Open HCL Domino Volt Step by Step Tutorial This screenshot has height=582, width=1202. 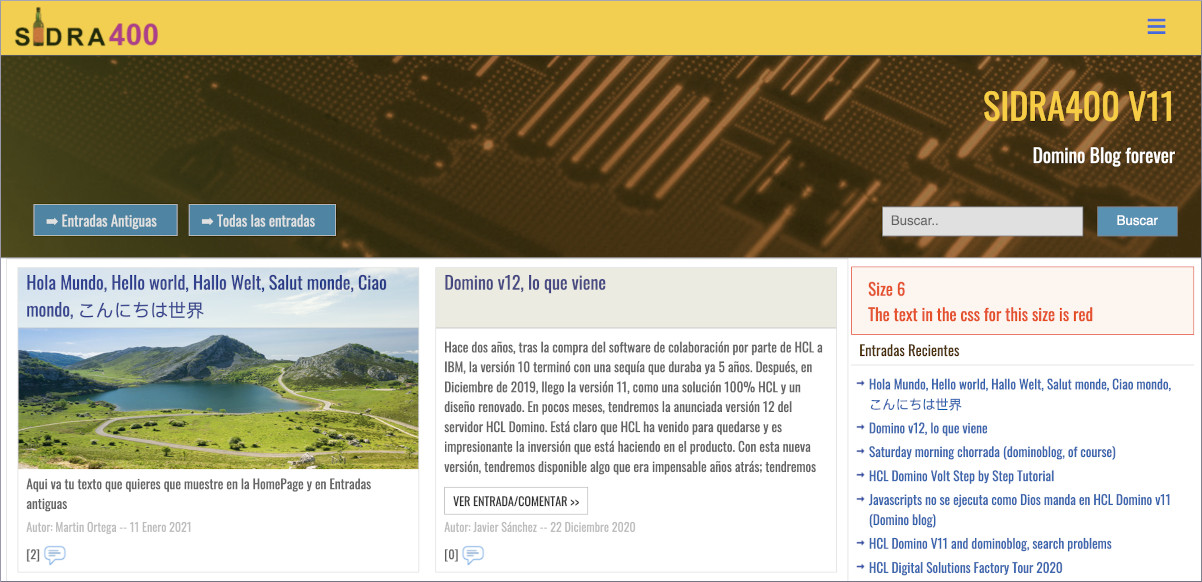[x=961, y=476]
